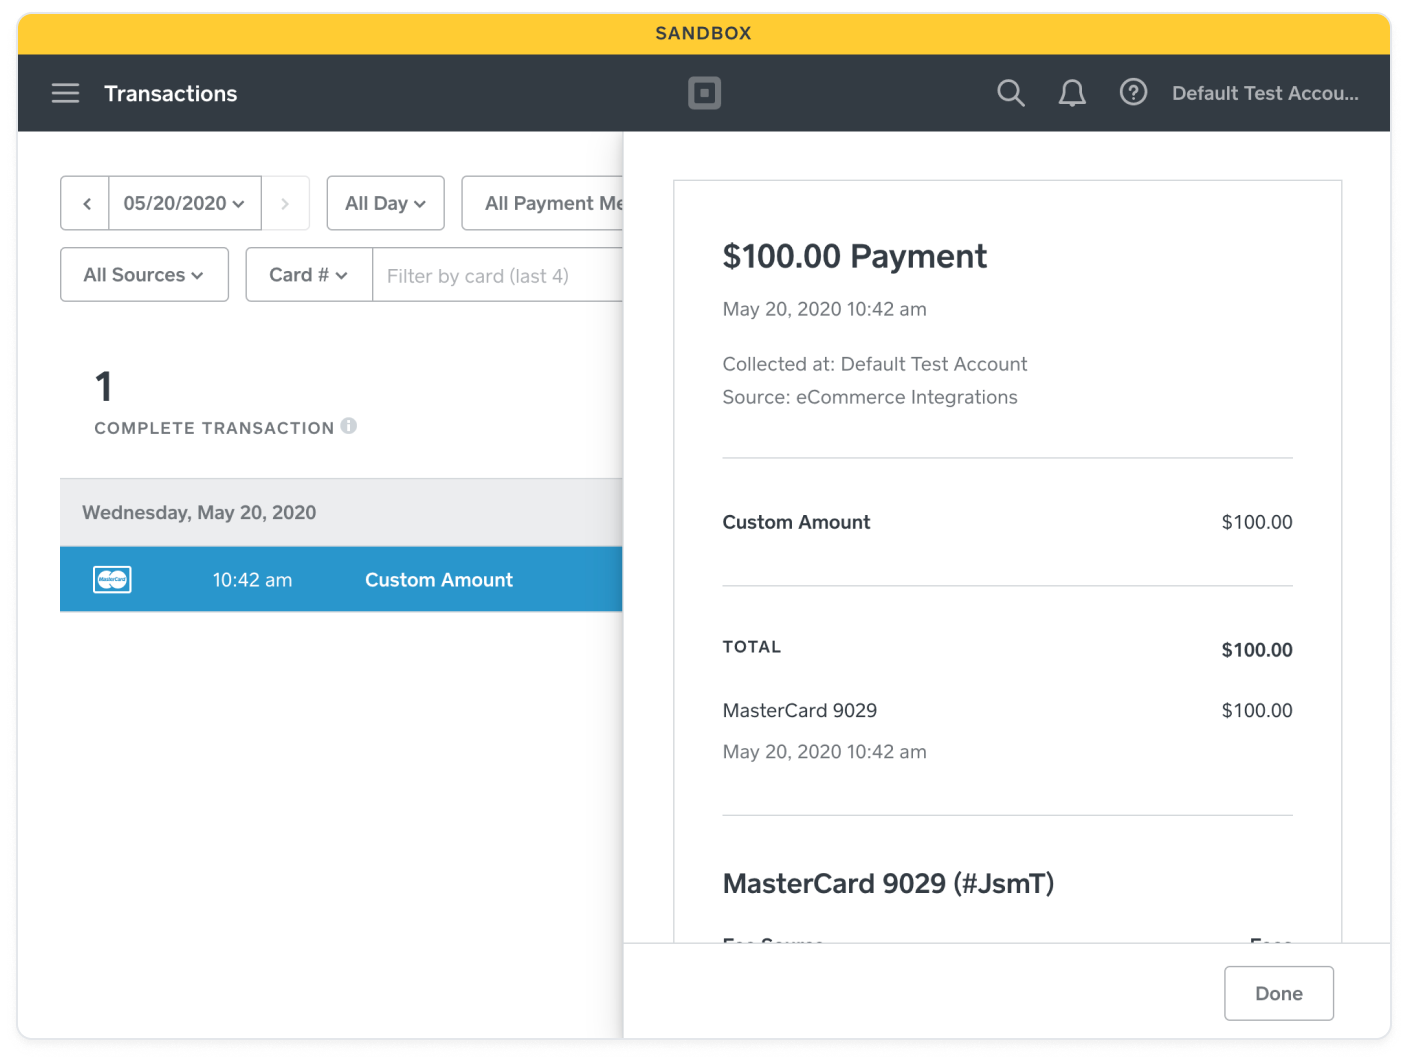Click Wednesday, May 20, 2020 date header
The width and height of the screenshot is (1408, 1064).
click(199, 512)
